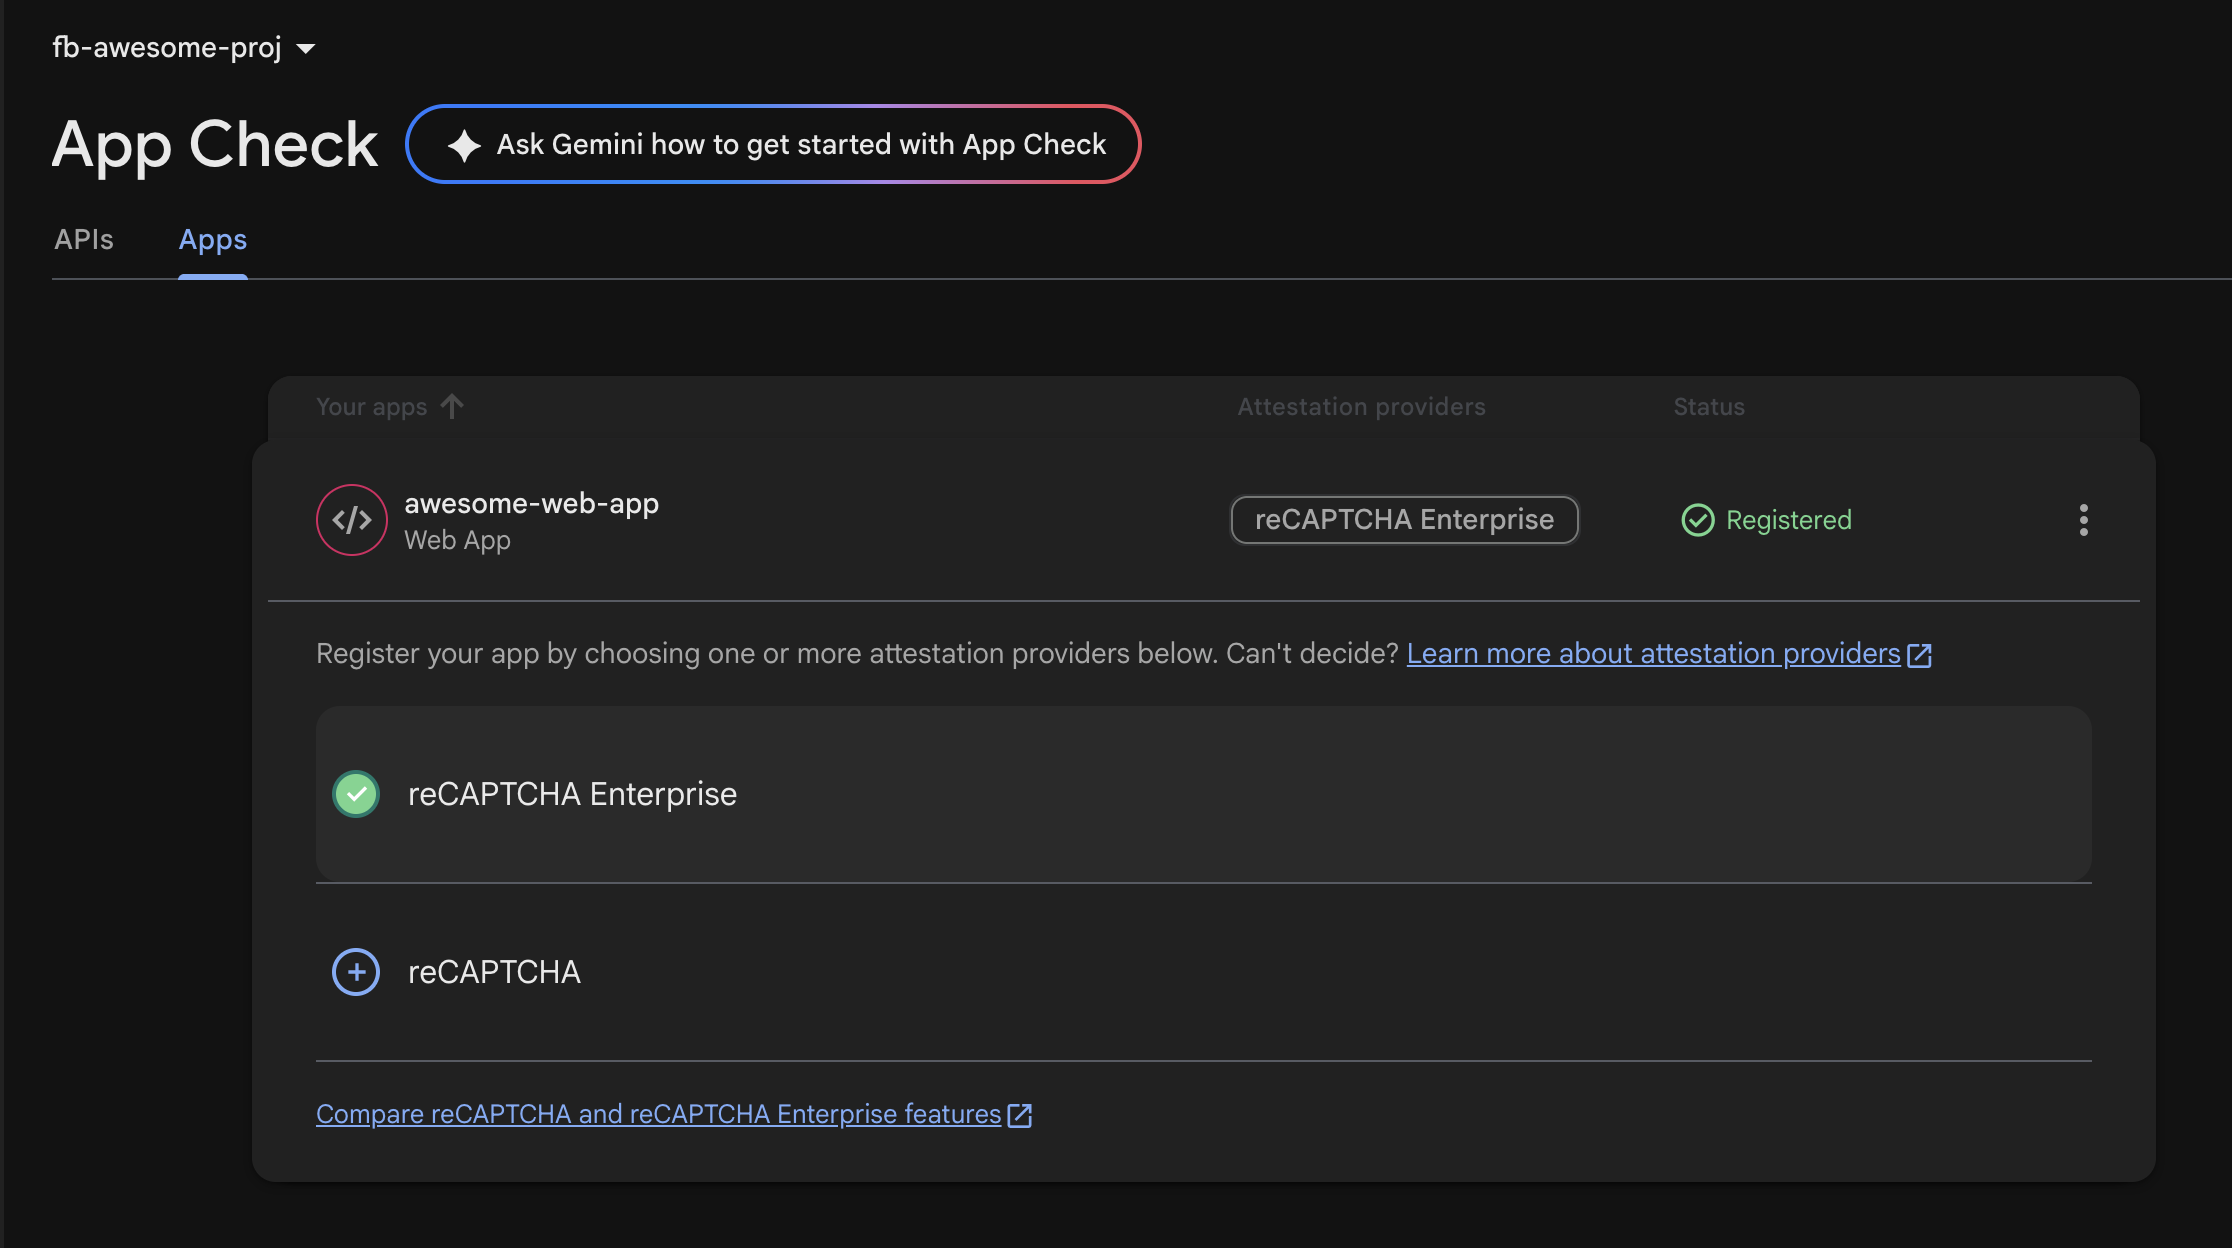Click the Attestation providers column header

(1361, 407)
